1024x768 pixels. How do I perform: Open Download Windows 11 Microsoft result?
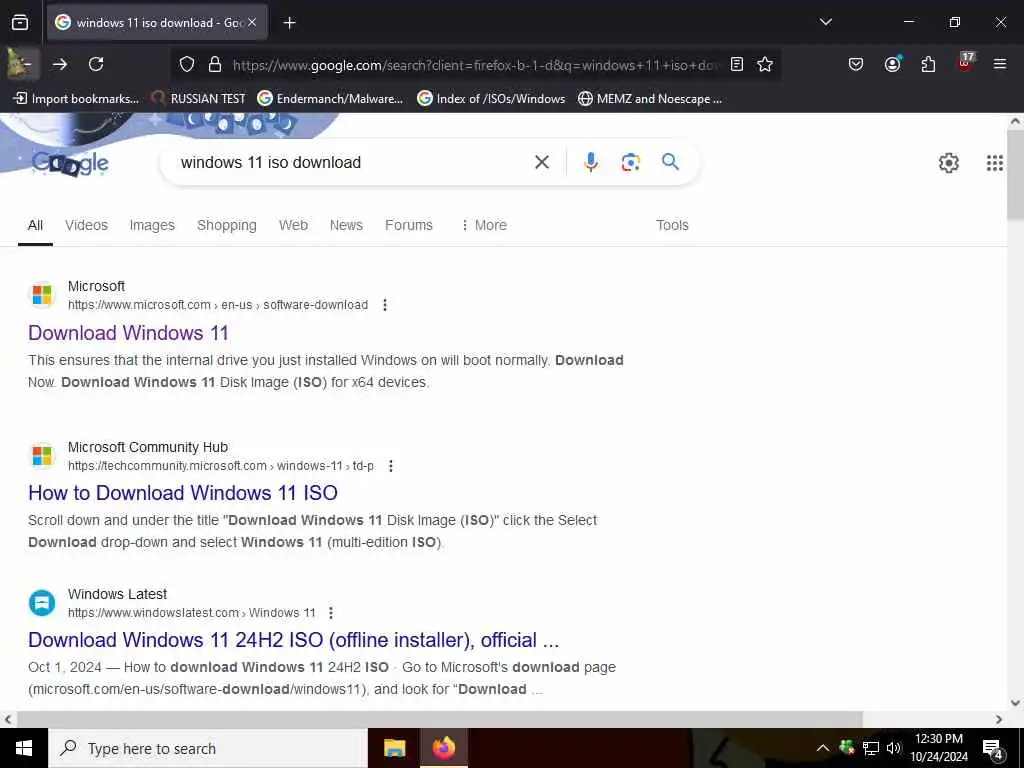coord(129,333)
